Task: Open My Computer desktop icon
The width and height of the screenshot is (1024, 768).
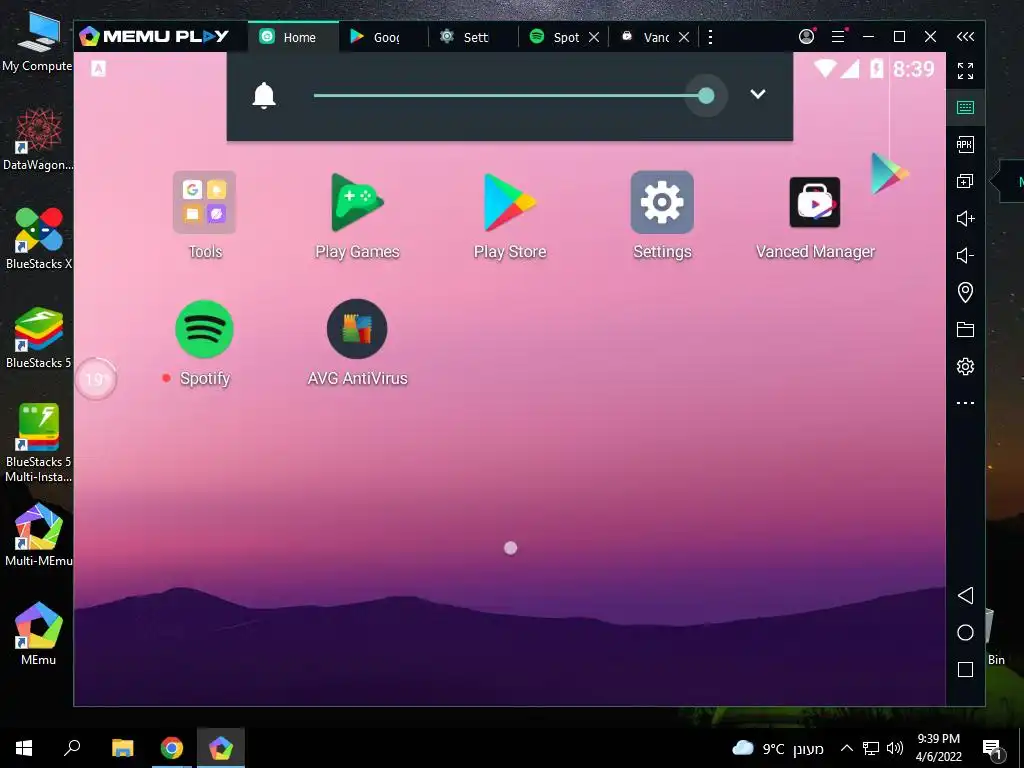Action: 38,40
